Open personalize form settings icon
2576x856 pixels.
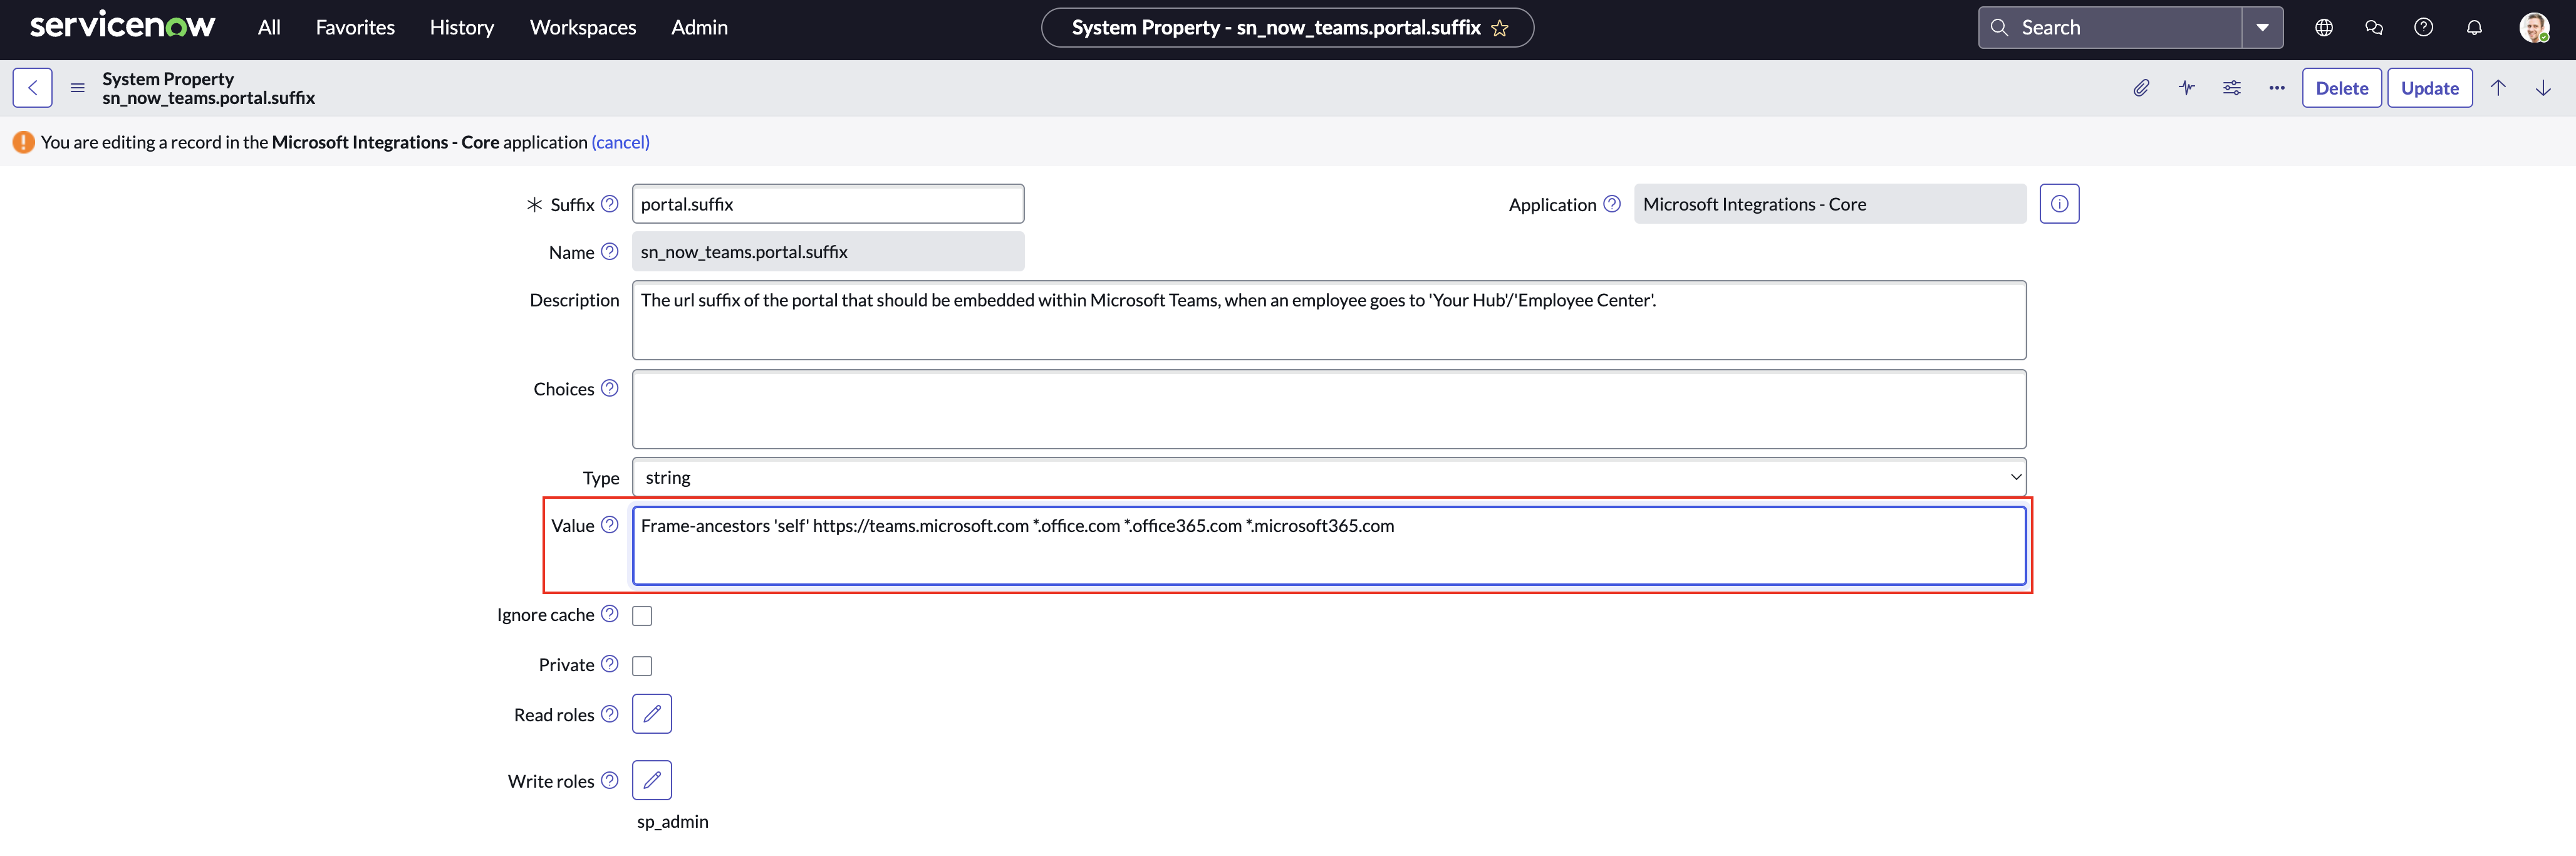click(x=2232, y=88)
